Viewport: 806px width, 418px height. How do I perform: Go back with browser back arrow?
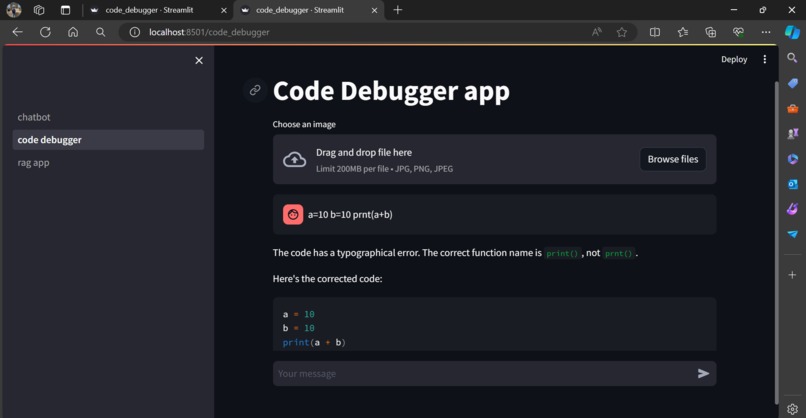click(x=17, y=32)
